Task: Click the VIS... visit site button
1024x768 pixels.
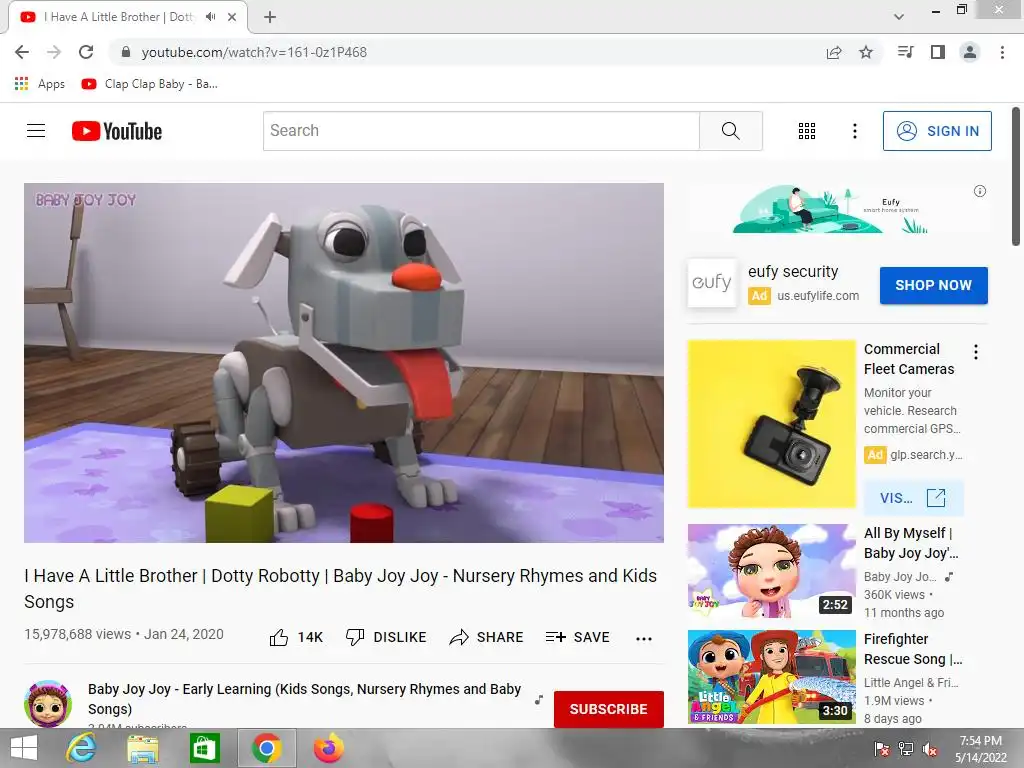Action: (x=913, y=498)
